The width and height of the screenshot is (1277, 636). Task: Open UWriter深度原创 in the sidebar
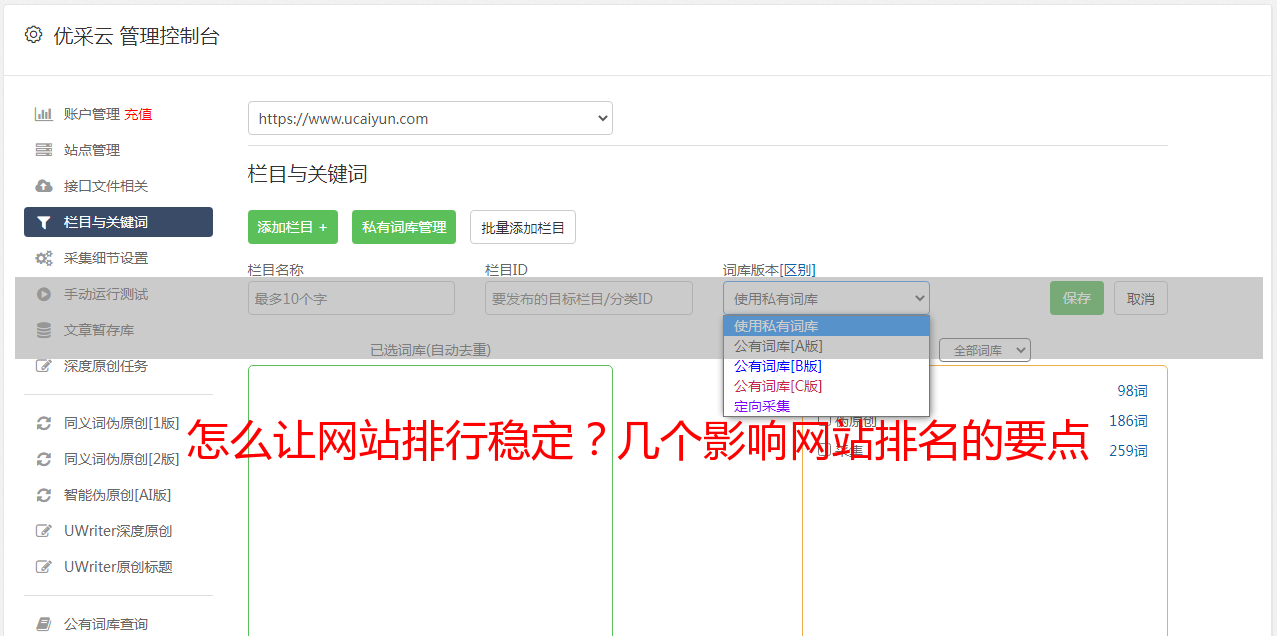coord(118,531)
